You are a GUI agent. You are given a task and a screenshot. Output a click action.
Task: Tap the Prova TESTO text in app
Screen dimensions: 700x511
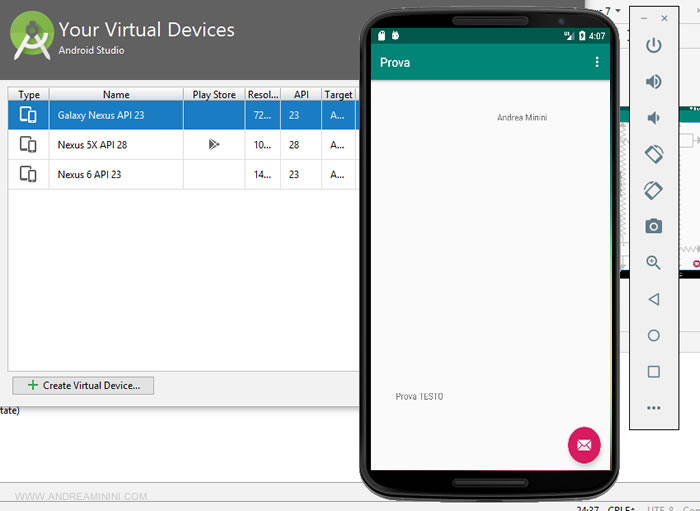pyautogui.click(x=419, y=396)
